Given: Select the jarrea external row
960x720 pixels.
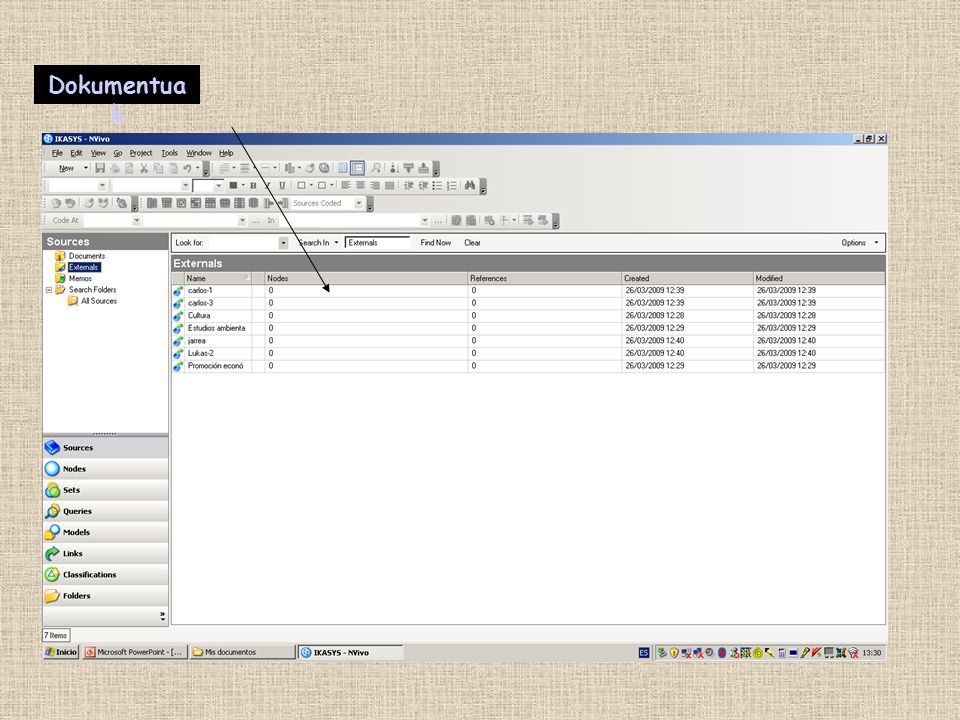Looking at the screenshot, I should 528,341.
